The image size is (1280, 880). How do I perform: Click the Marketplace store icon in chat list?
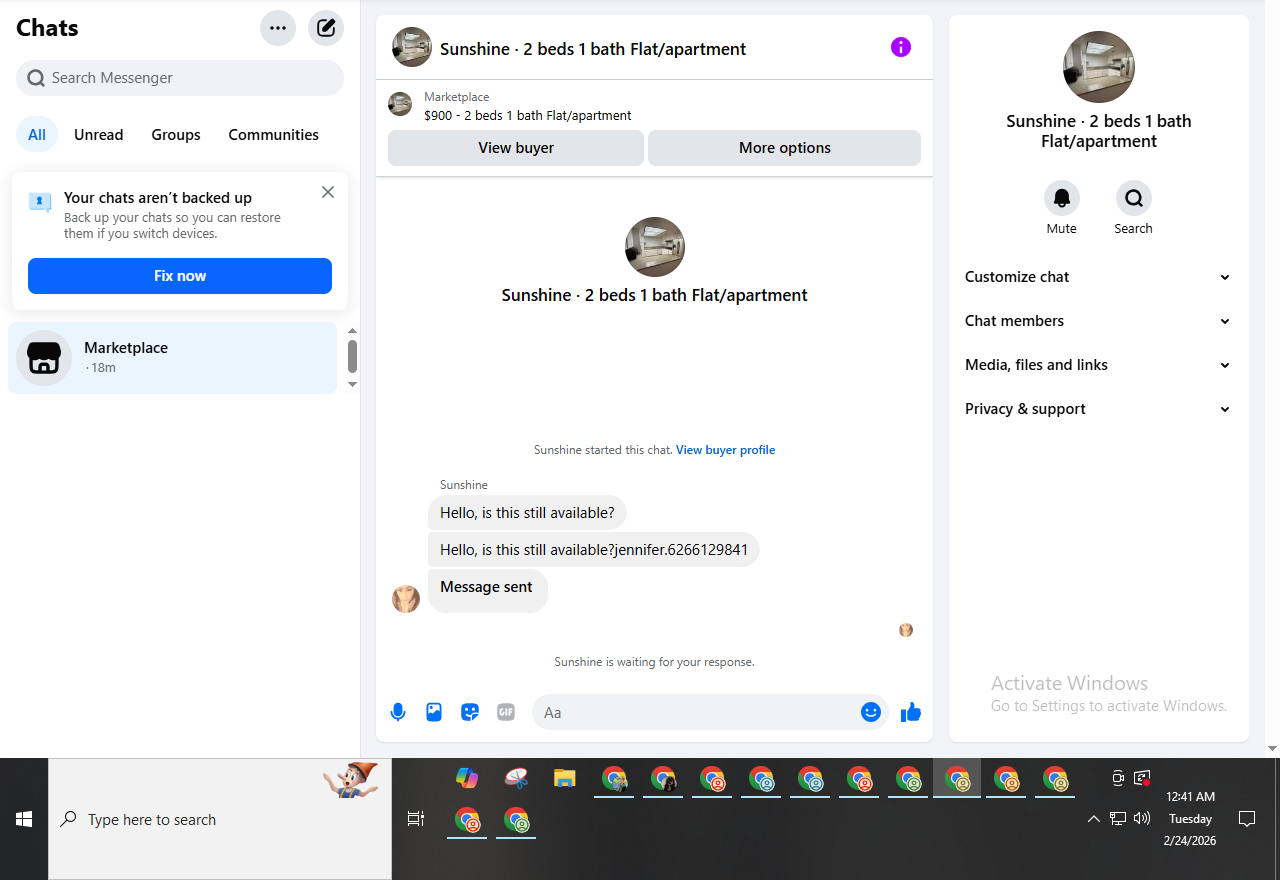pyautogui.click(x=44, y=358)
